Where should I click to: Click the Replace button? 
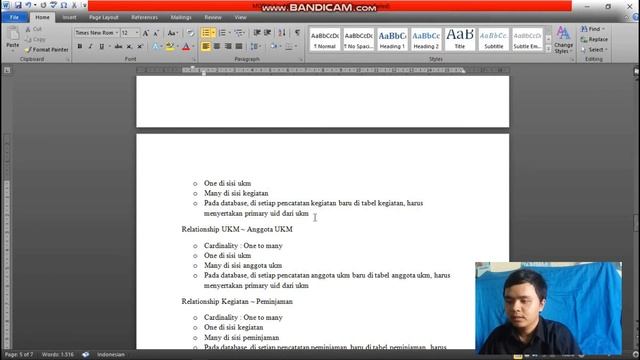(594, 39)
